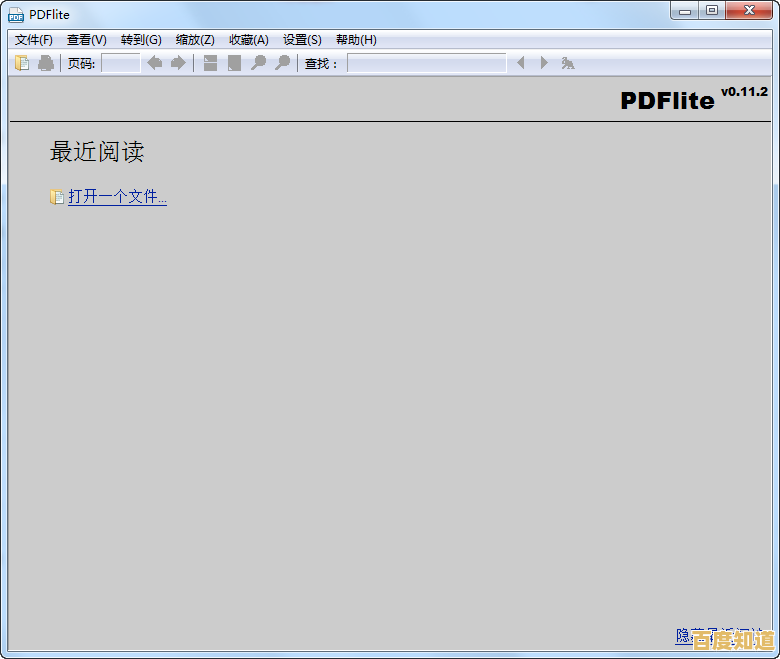The width and height of the screenshot is (780, 659).
Task: Go to next page arrow icon
Action: pyautogui.click(x=178, y=63)
